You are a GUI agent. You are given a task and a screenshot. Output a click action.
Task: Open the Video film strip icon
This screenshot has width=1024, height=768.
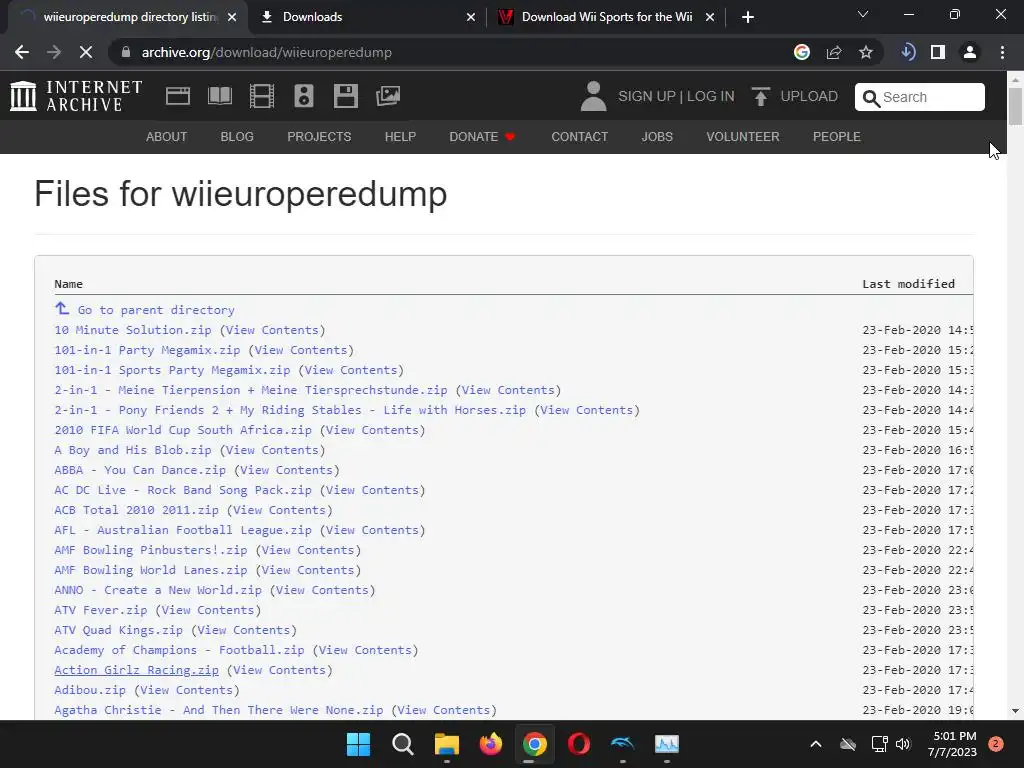262,96
